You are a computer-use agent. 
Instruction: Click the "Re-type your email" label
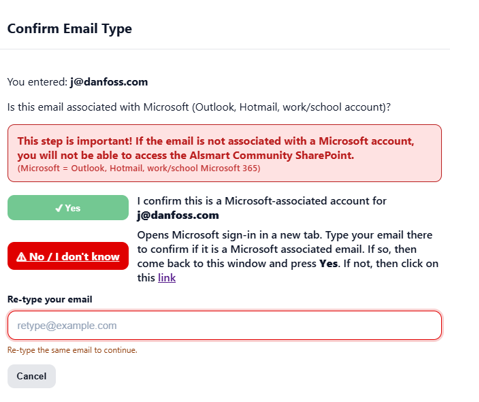tap(50, 299)
